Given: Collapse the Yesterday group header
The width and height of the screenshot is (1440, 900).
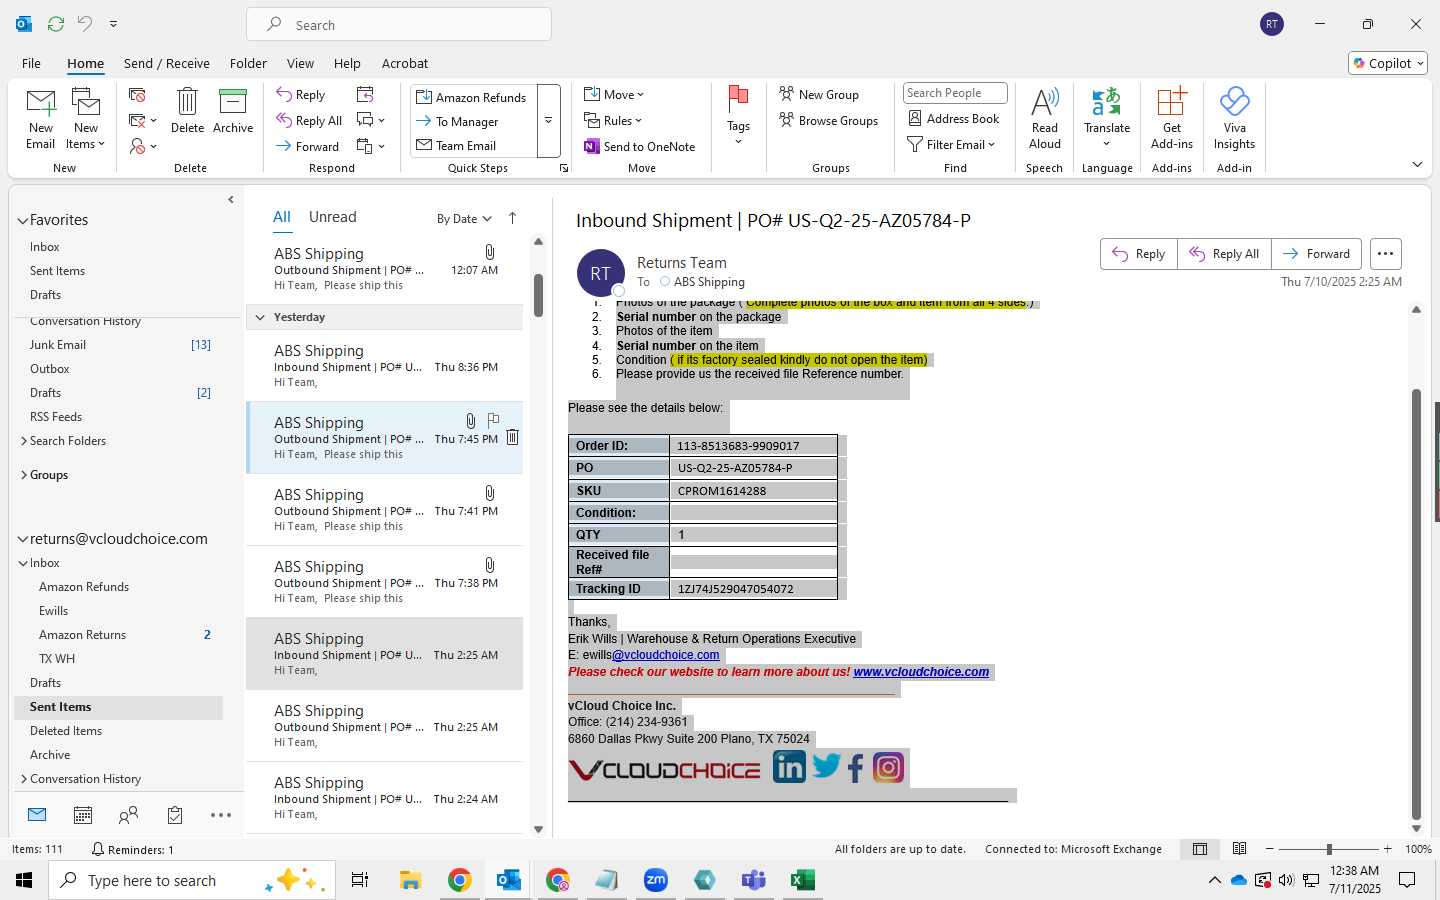Looking at the screenshot, I should 260,317.
